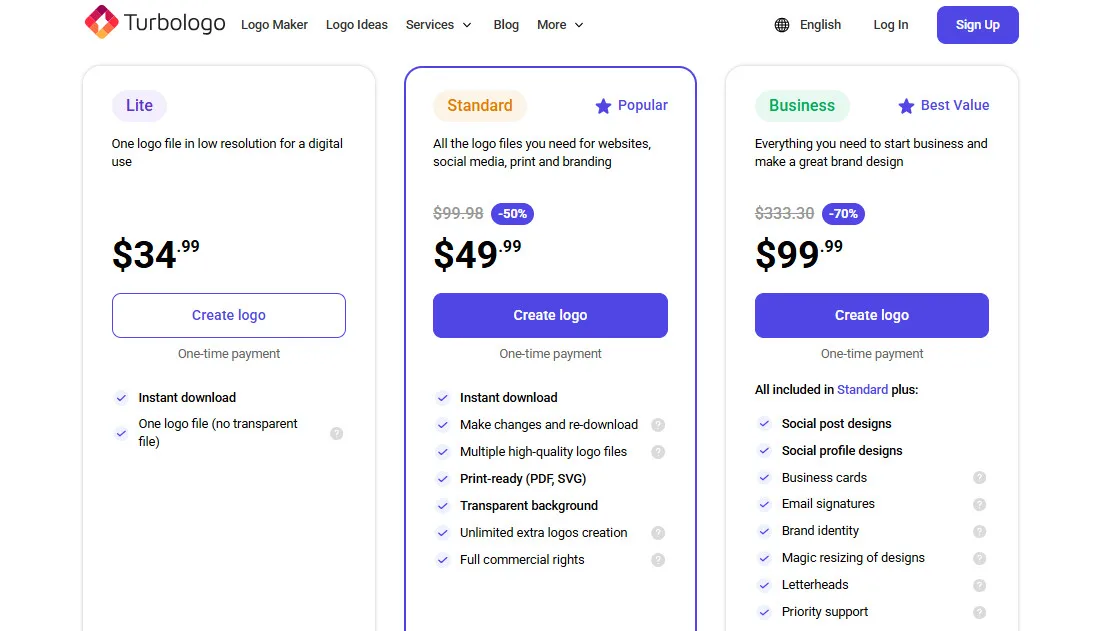Open help icon for Magic resizing of designs
Screen dimensions: 1103x631
(x=979, y=558)
